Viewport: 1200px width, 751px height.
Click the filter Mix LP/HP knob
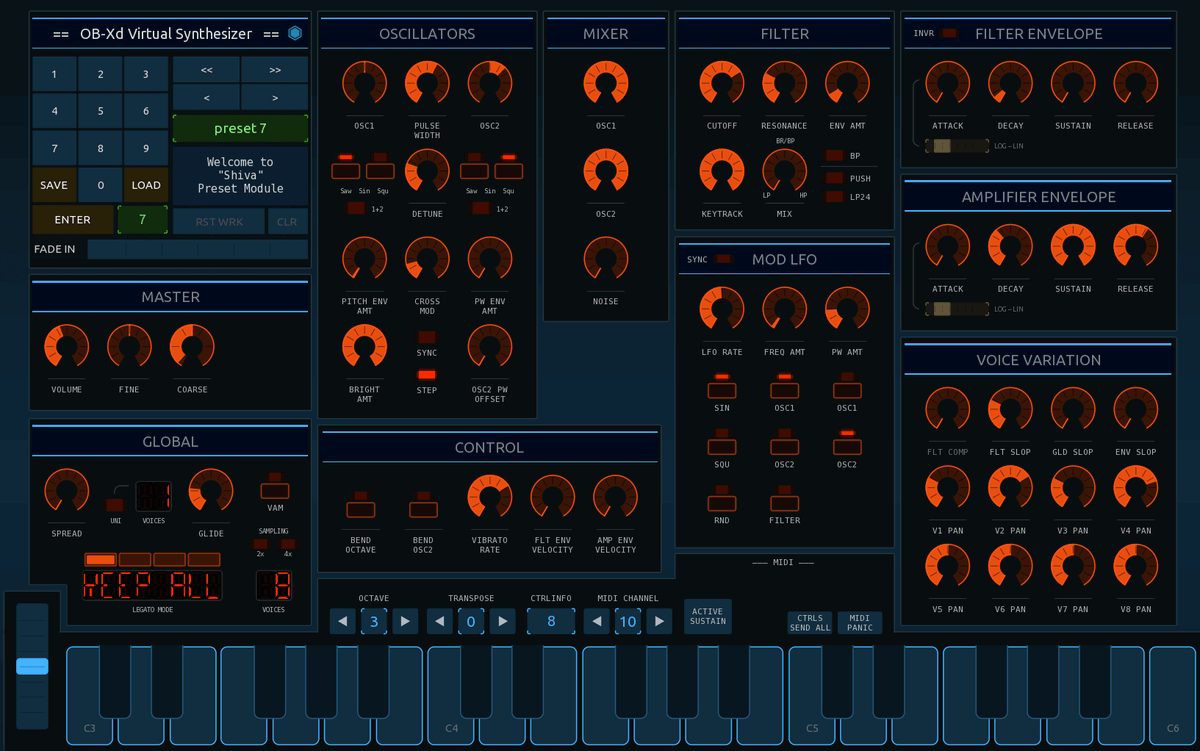pyautogui.click(x=784, y=171)
